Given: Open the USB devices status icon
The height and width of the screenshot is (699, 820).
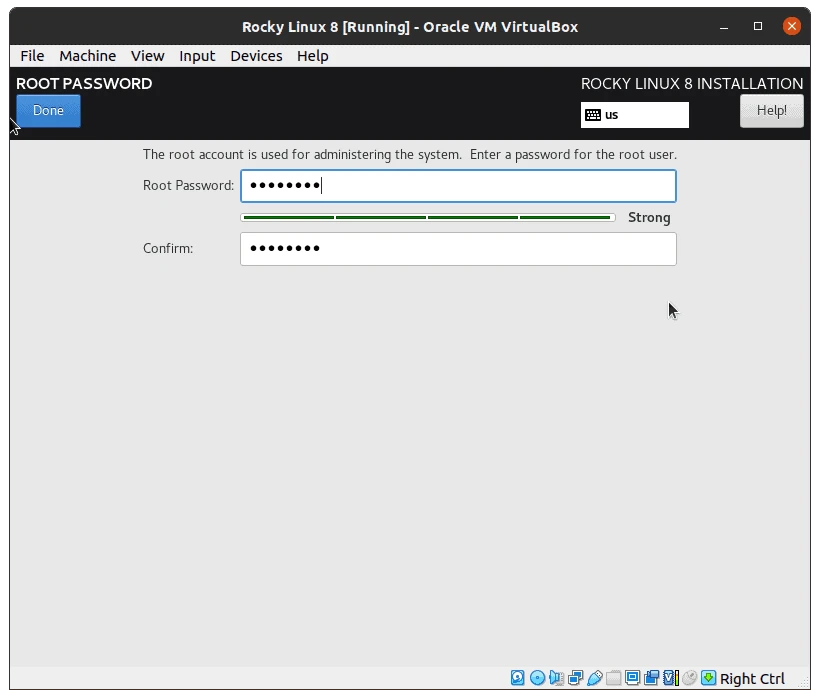Looking at the screenshot, I should (594, 678).
